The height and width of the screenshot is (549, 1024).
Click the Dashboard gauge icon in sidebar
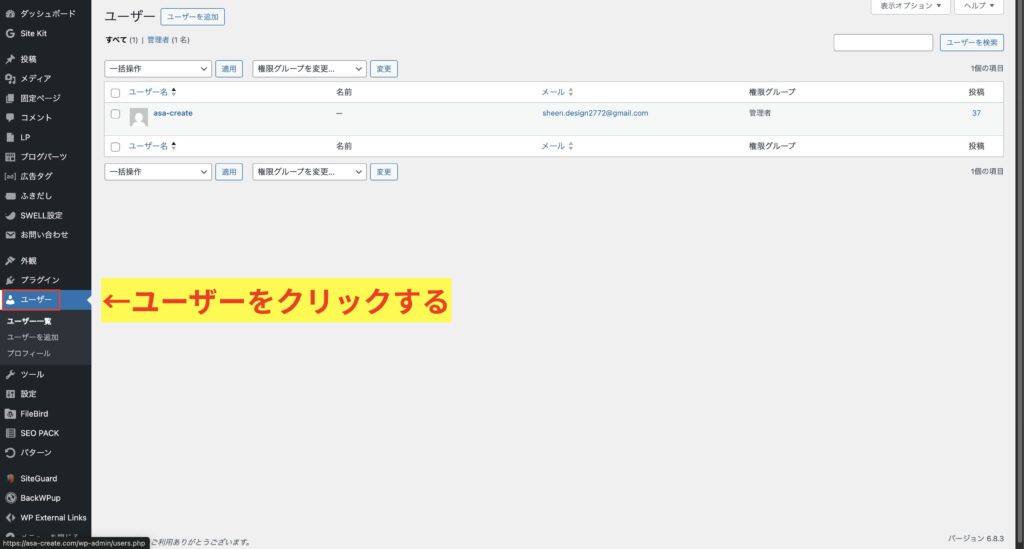10,16
